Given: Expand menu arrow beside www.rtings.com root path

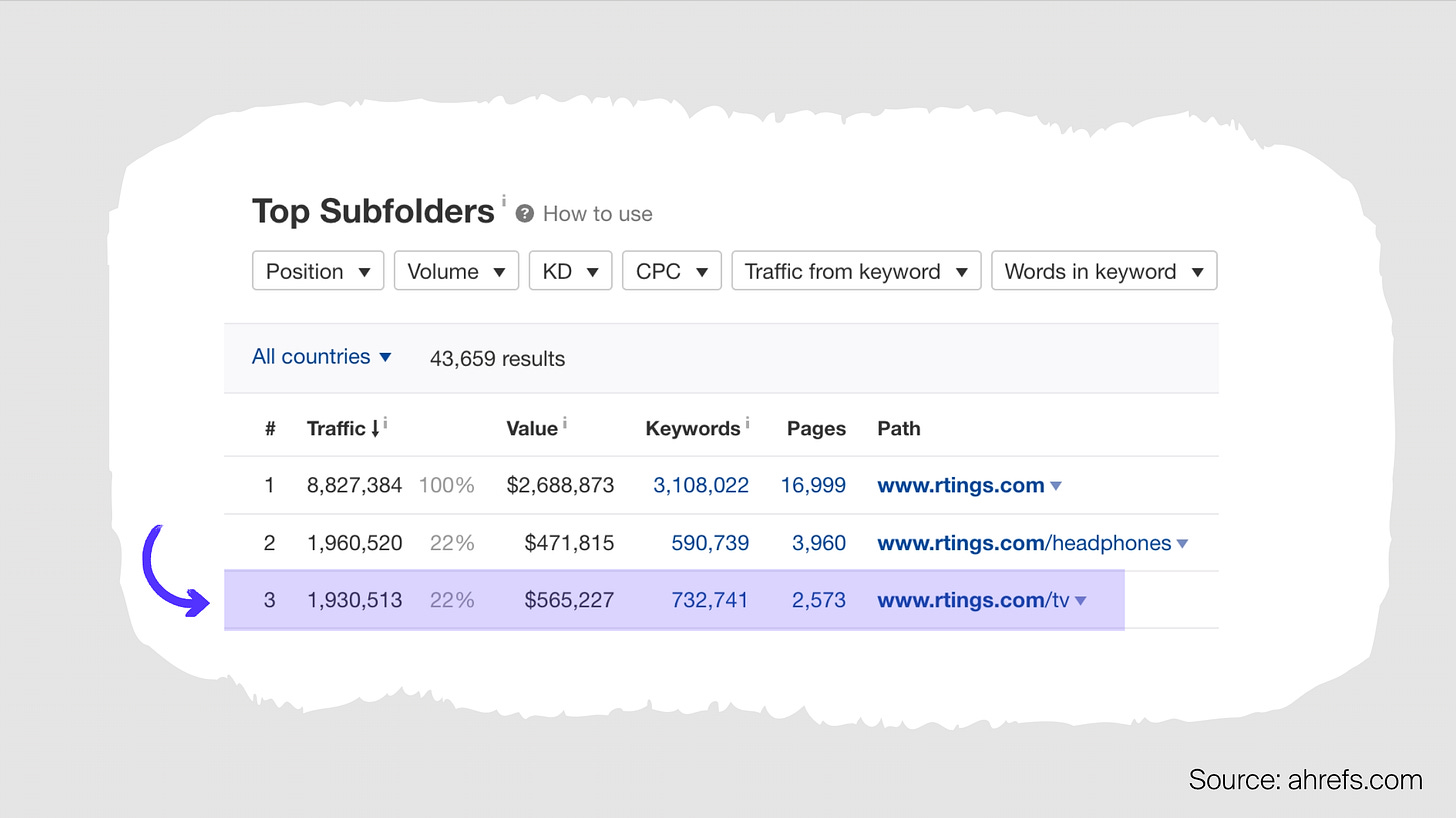Looking at the screenshot, I should 1056,486.
